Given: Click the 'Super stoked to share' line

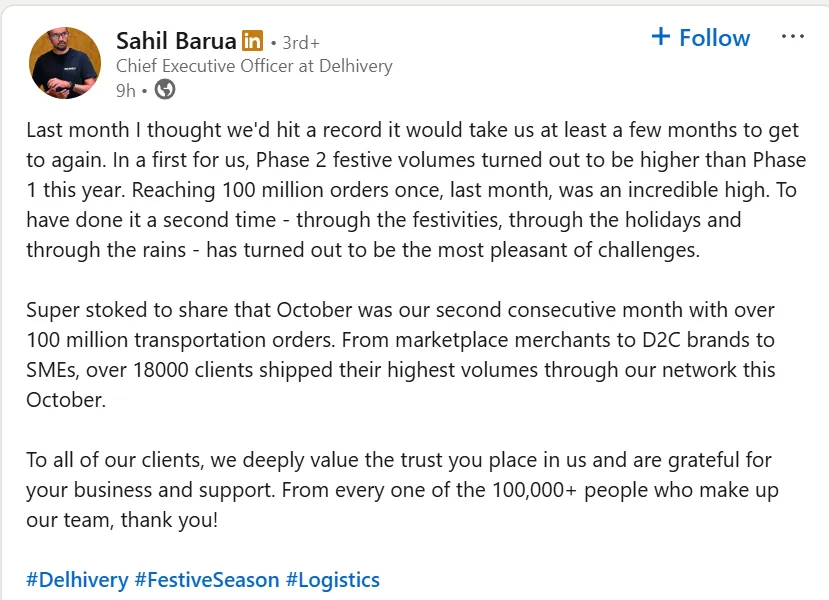Looking at the screenshot, I should [122, 310].
